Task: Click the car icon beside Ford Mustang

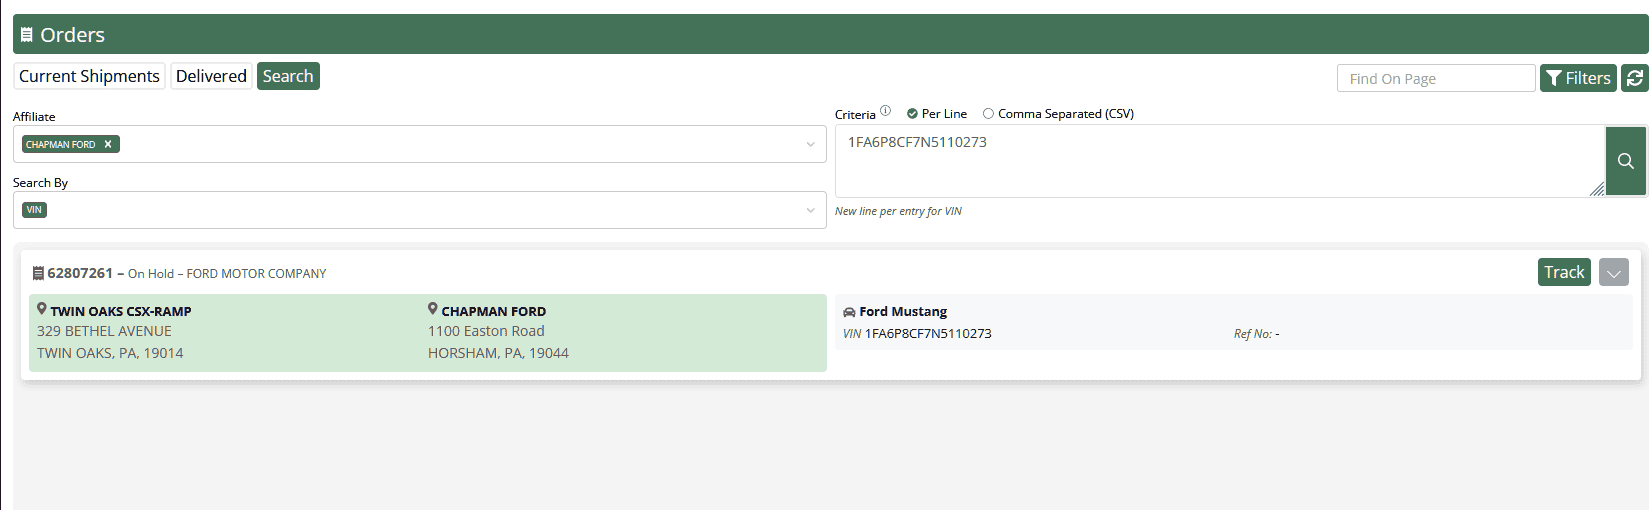Action: tap(849, 312)
